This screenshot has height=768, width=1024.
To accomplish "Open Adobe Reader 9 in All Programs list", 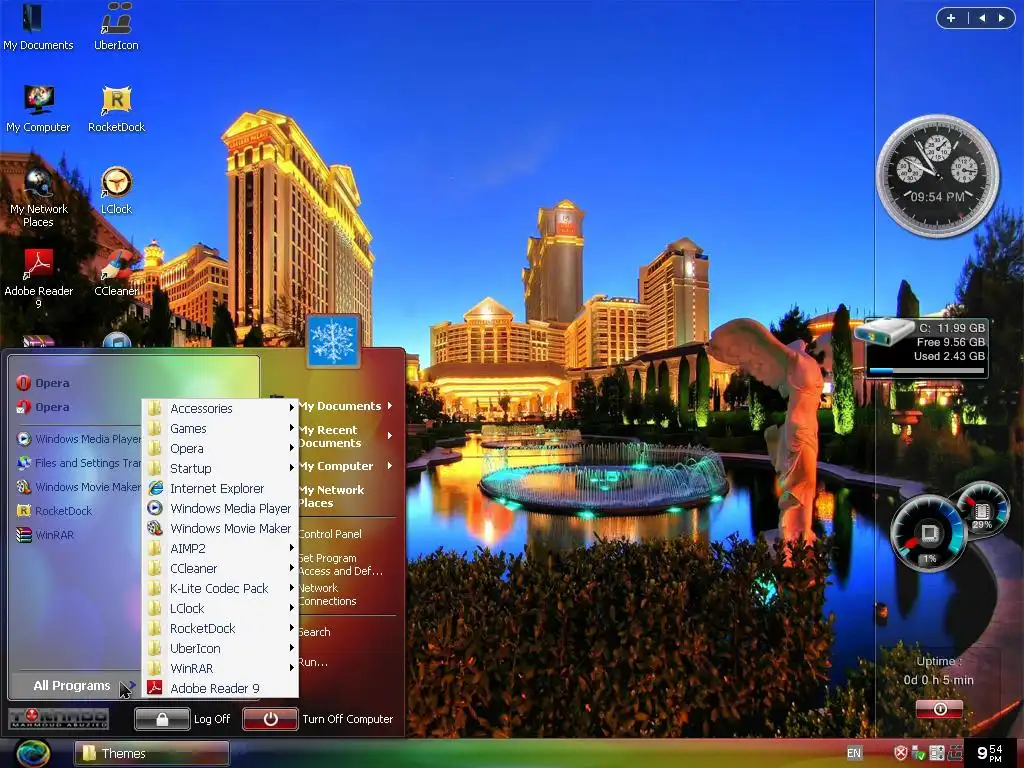I will 220,688.
